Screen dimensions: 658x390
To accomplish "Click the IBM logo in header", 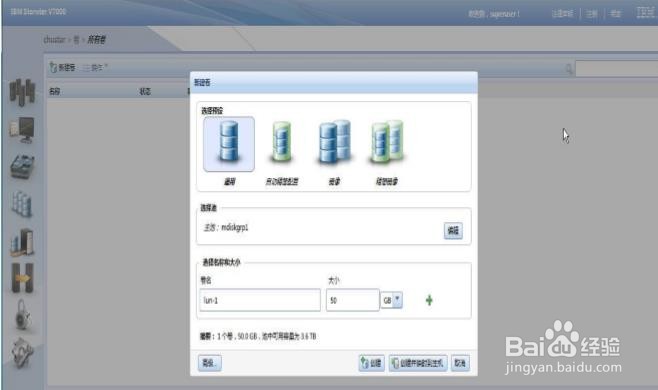I will 645,12.
